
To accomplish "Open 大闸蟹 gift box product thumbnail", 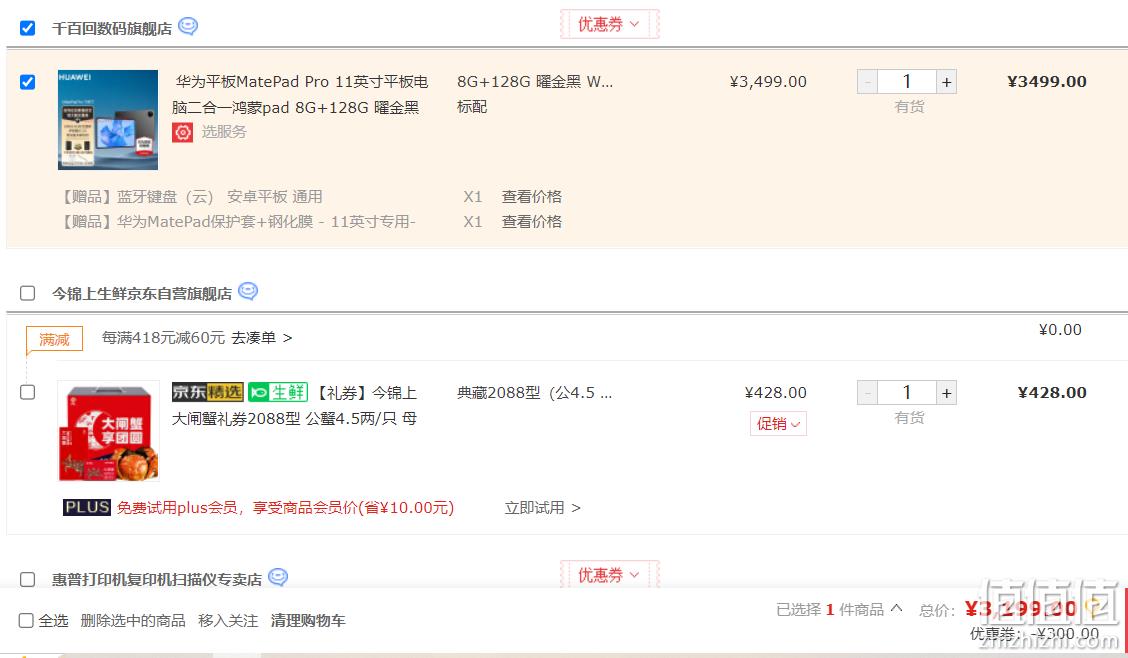I will tap(108, 431).
